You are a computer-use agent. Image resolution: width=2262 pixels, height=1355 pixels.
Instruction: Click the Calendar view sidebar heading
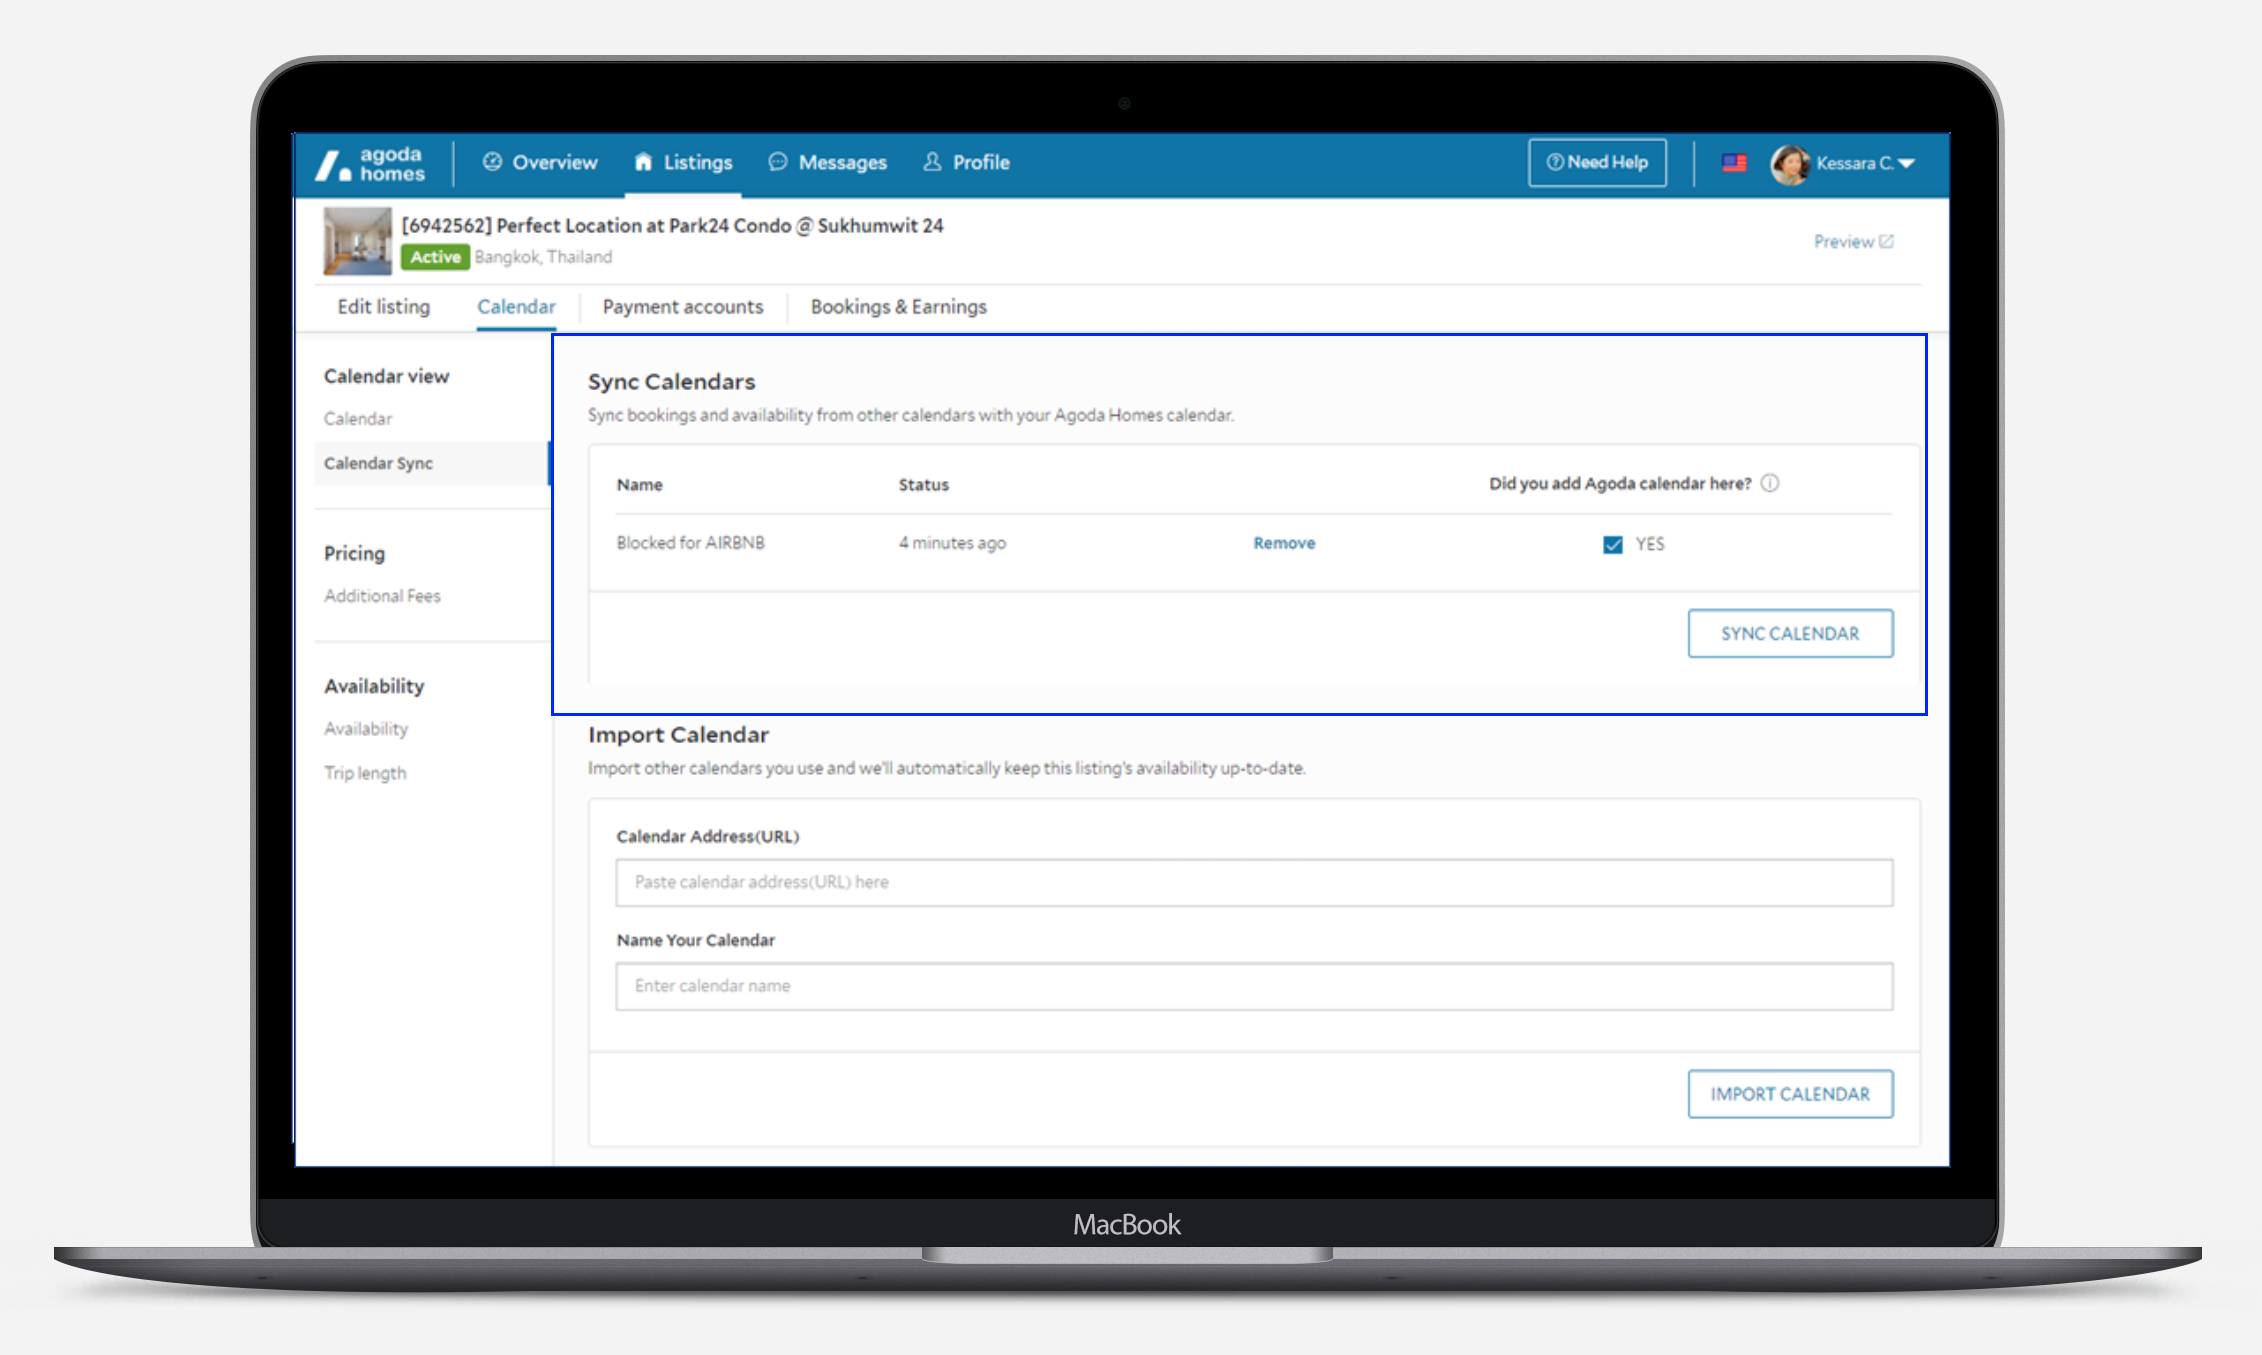pyautogui.click(x=386, y=376)
